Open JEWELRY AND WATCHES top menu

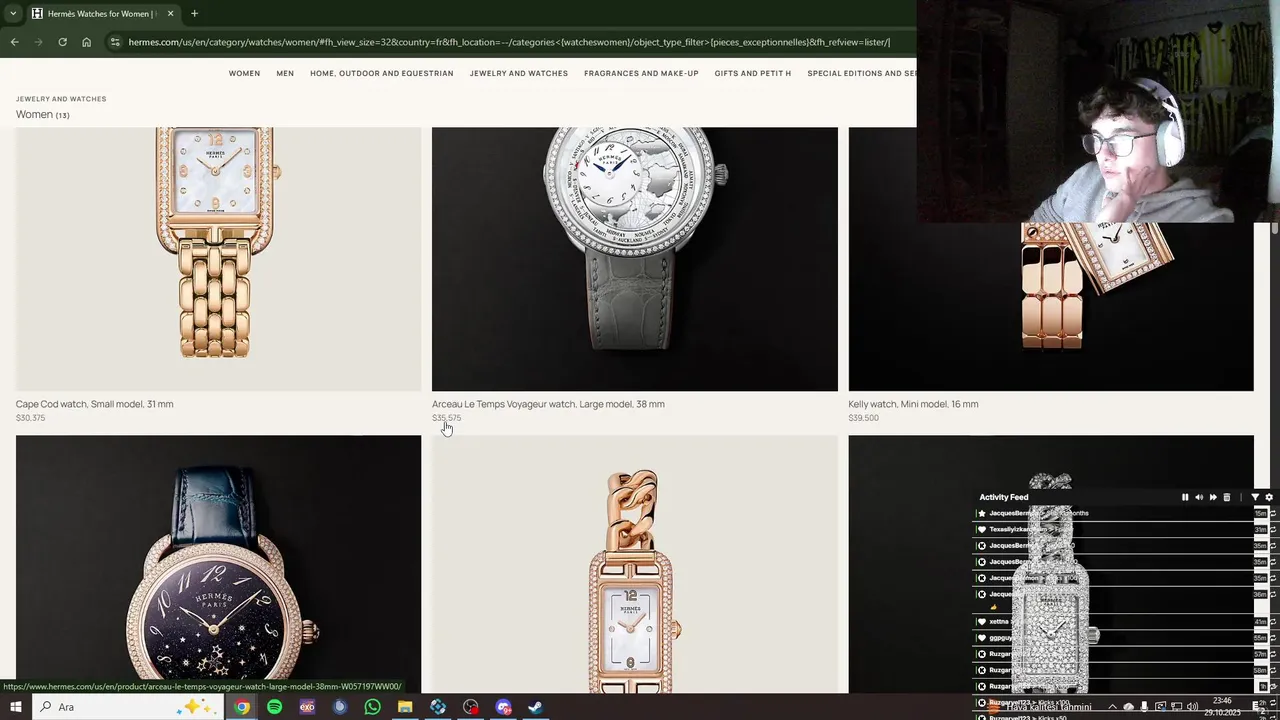pyautogui.click(x=518, y=73)
